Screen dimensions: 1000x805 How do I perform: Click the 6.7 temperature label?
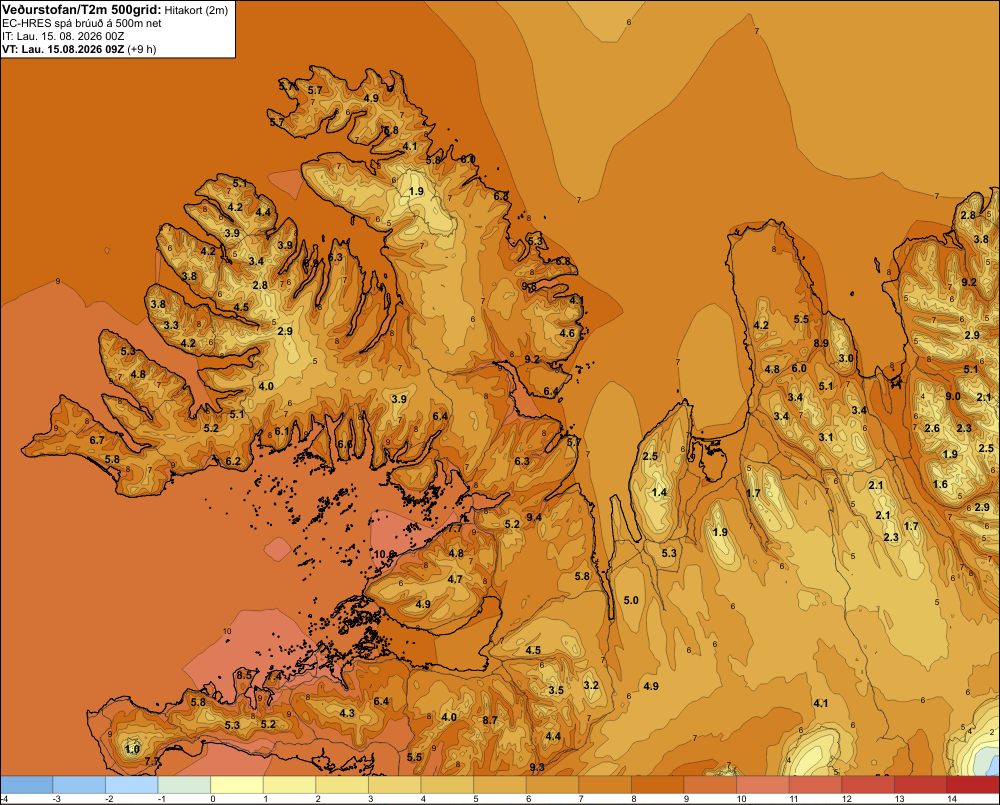(97, 440)
